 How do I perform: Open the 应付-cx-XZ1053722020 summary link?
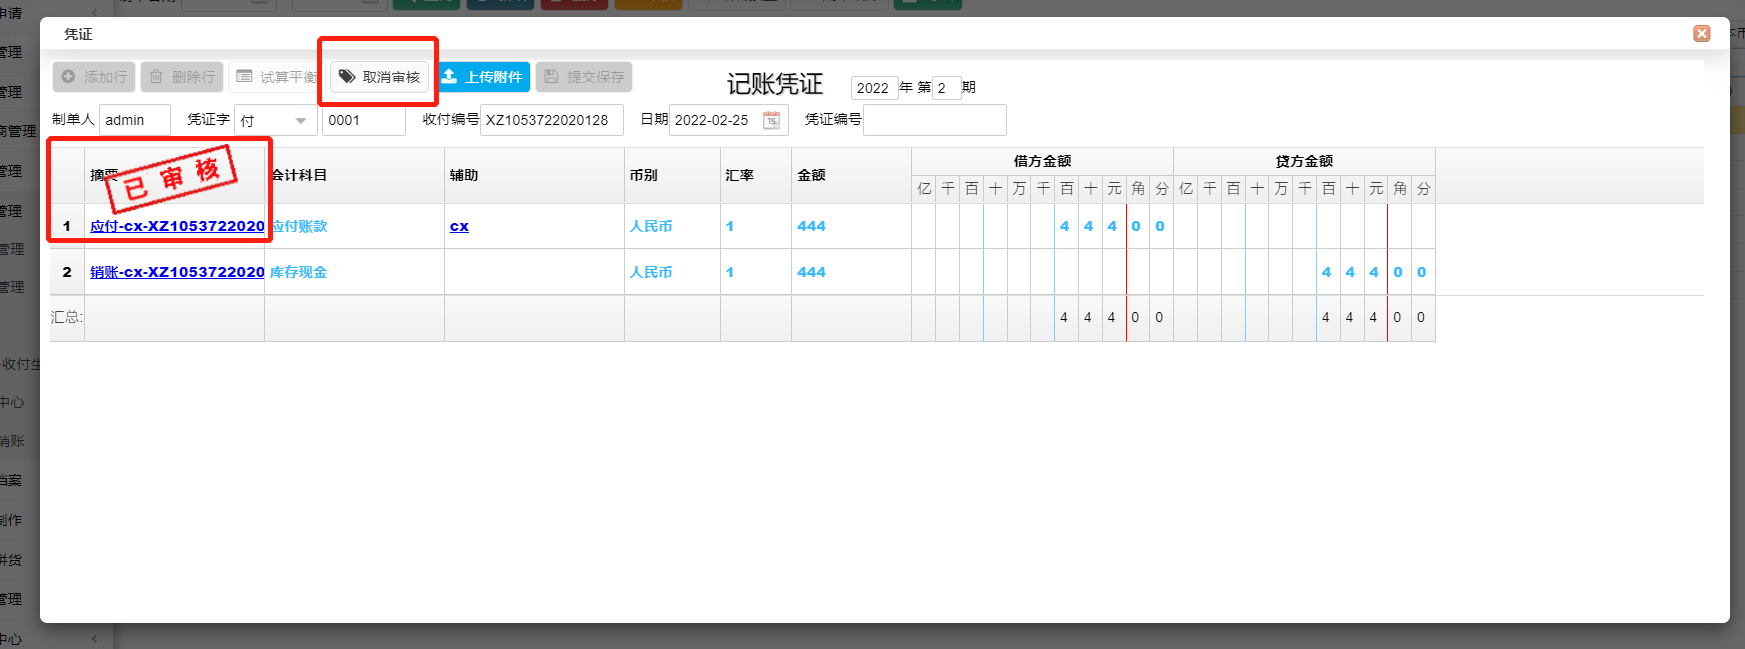(177, 226)
